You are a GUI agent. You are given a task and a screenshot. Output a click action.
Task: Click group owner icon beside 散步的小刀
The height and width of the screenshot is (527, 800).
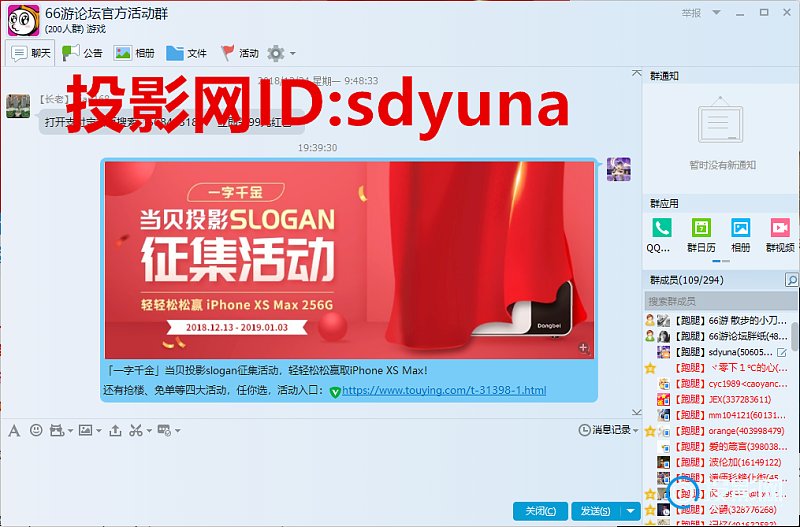point(649,320)
